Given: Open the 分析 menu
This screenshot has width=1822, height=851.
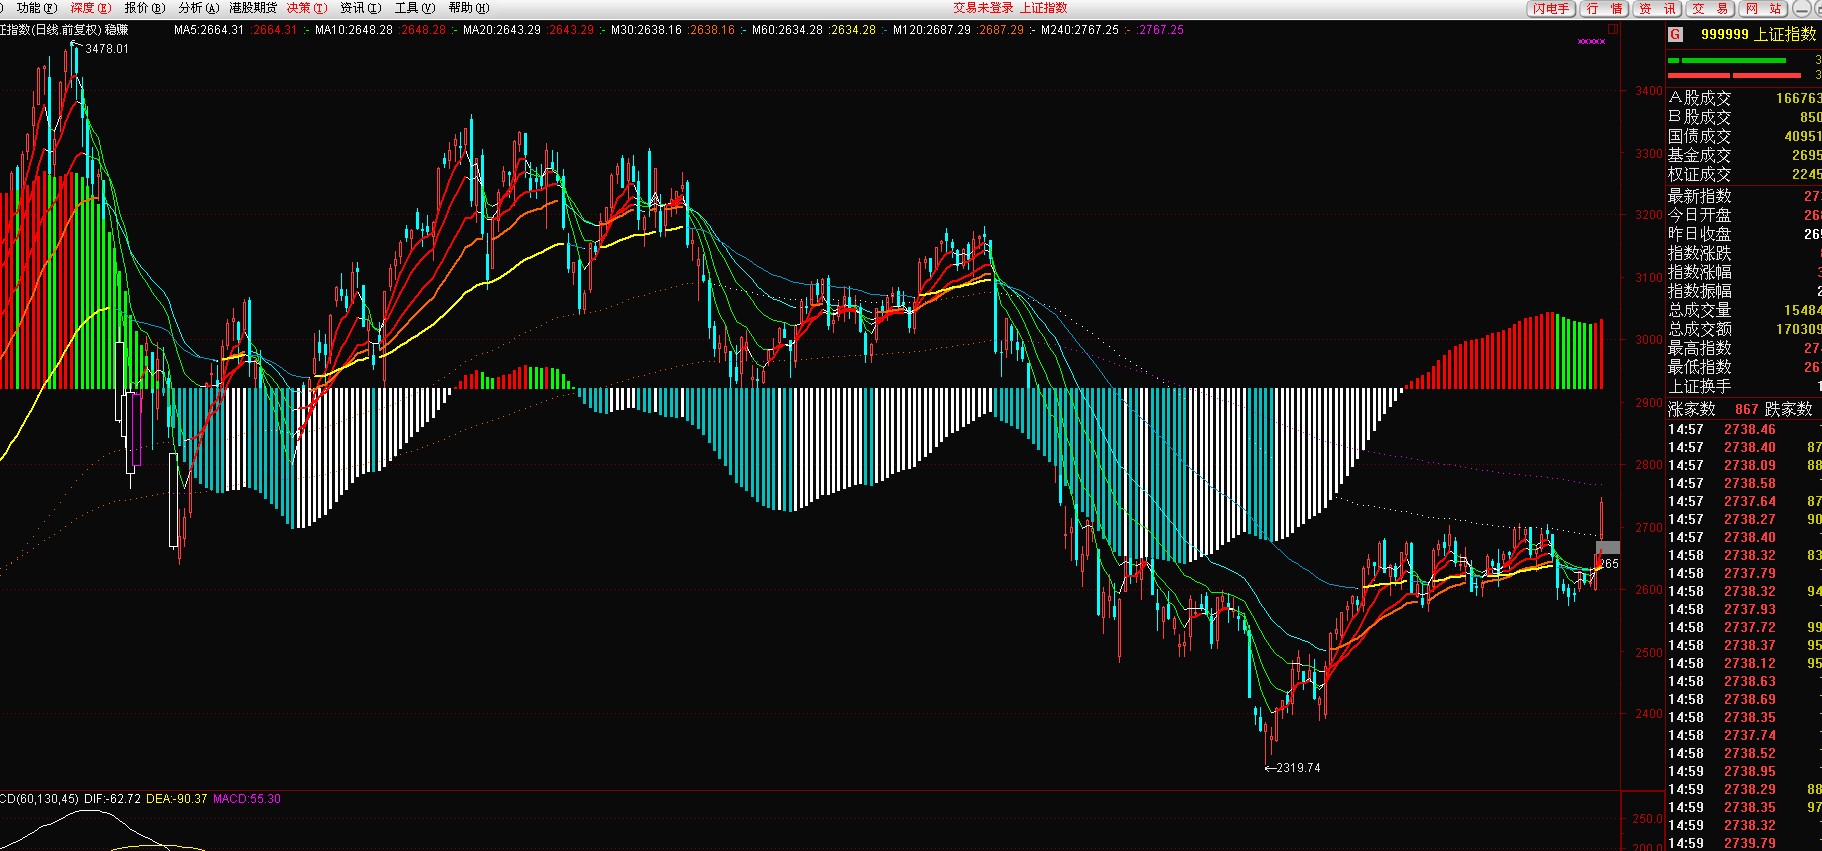Looking at the screenshot, I should tap(198, 8).
